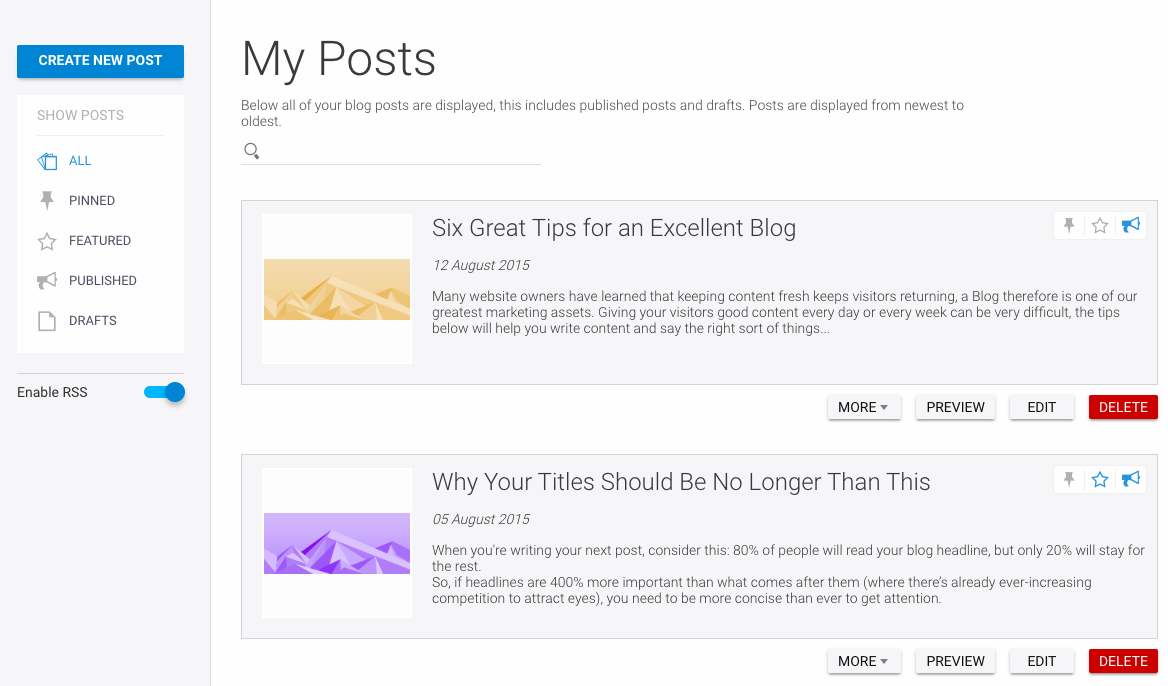Click the page icon beside Drafts filter
Screen dimensions: 1168x686
[x=47, y=321]
